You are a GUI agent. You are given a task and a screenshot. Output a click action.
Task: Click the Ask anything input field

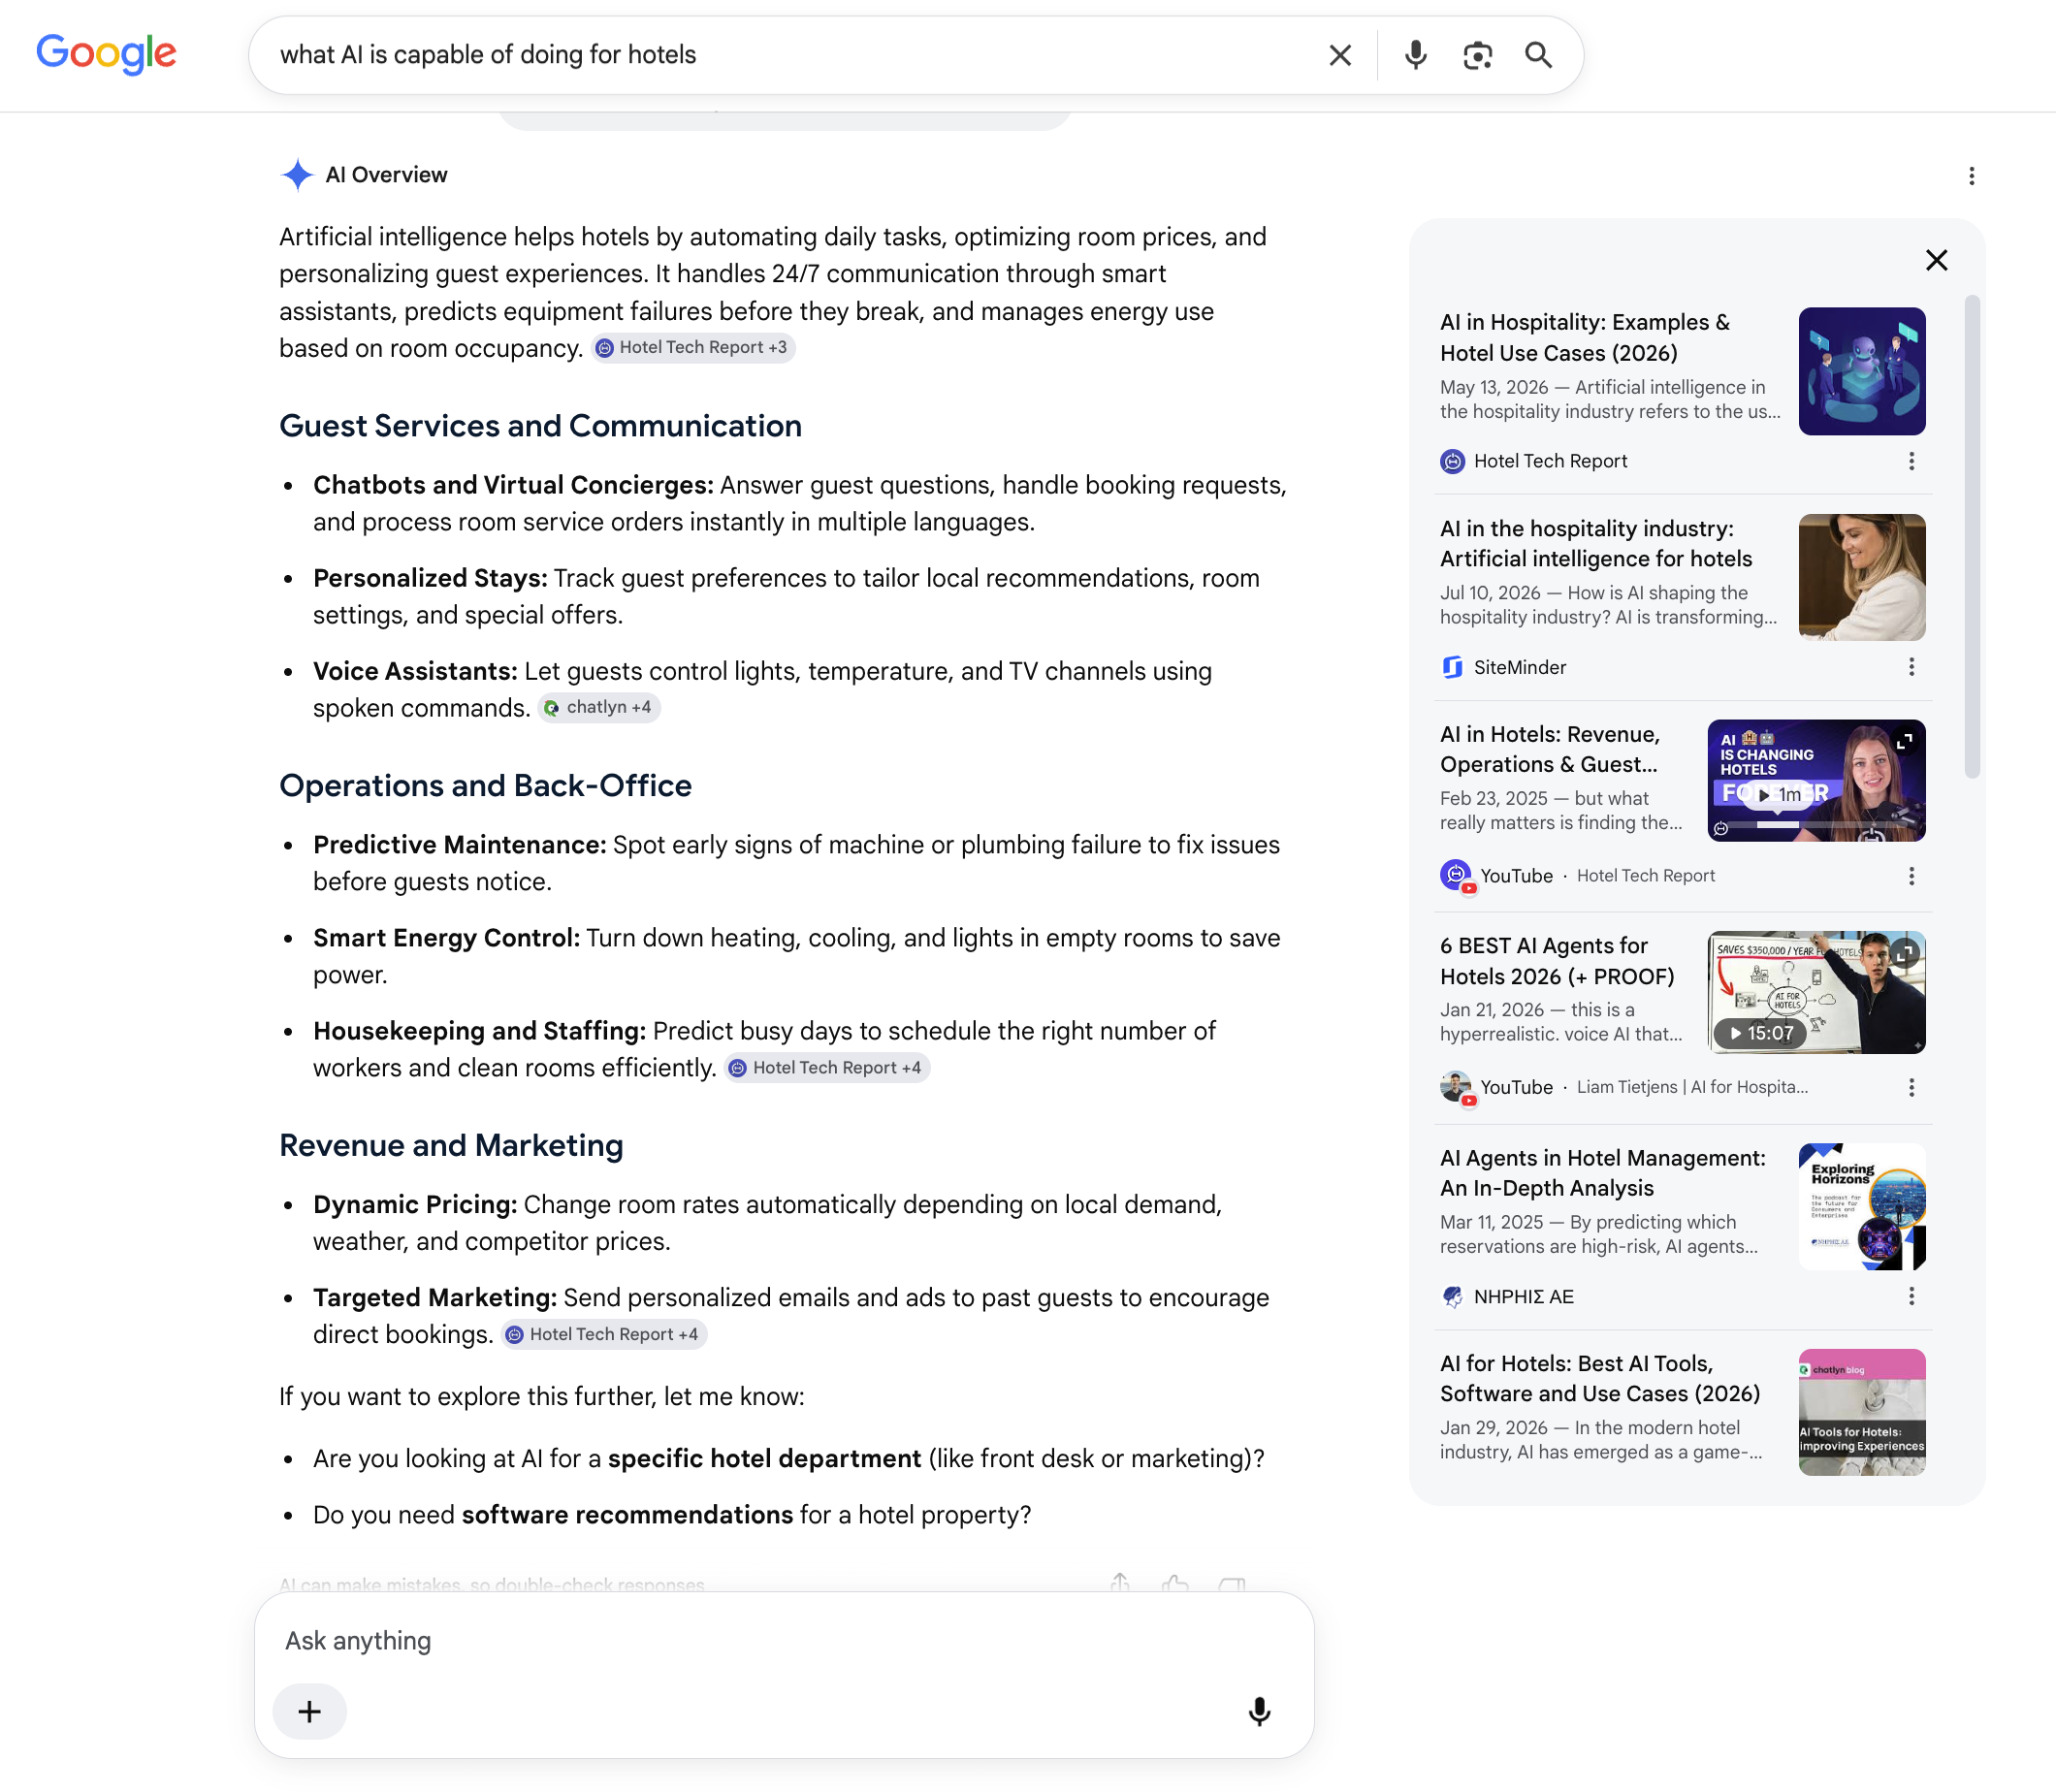tap(784, 1641)
